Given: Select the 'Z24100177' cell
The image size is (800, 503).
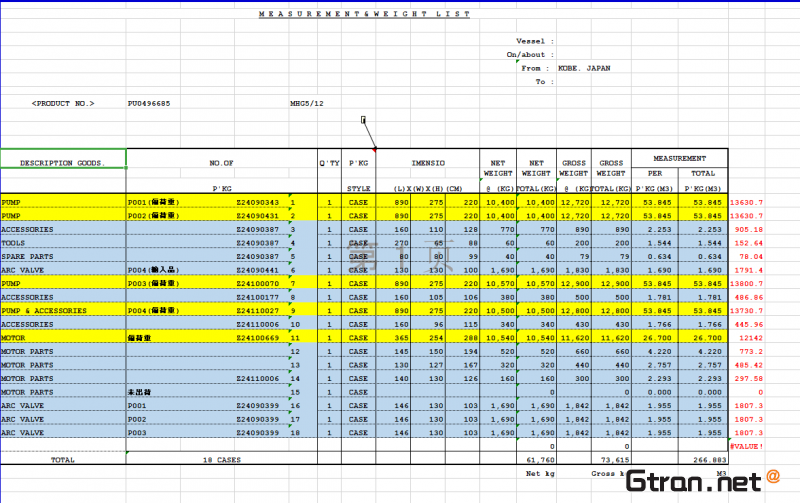Looking at the screenshot, I should pos(258,297).
